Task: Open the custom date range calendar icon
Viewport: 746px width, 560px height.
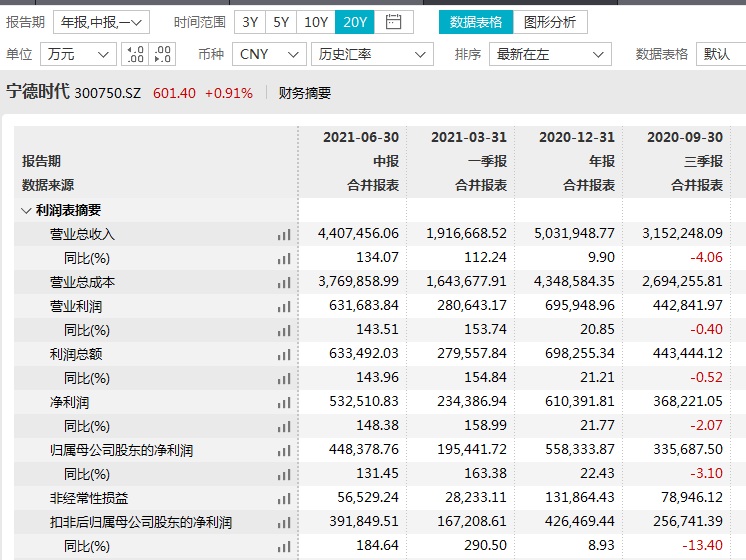Action: [x=393, y=22]
